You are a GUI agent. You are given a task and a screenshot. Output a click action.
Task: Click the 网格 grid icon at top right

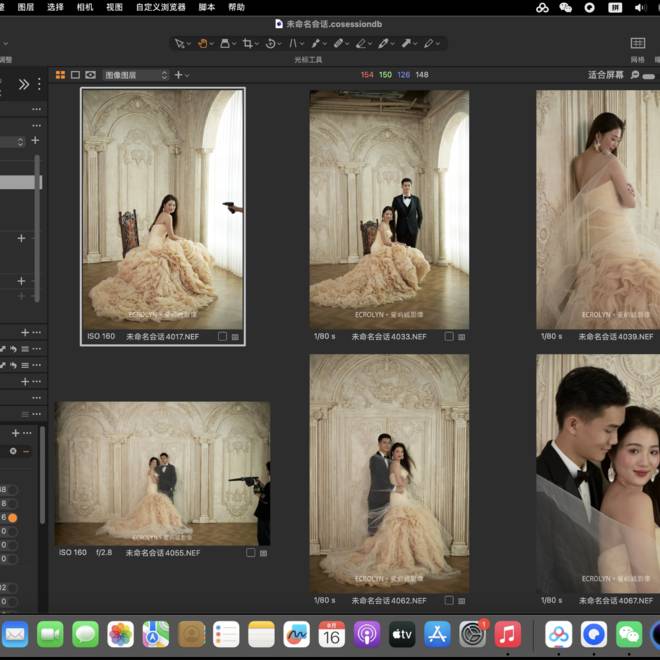tap(638, 43)
